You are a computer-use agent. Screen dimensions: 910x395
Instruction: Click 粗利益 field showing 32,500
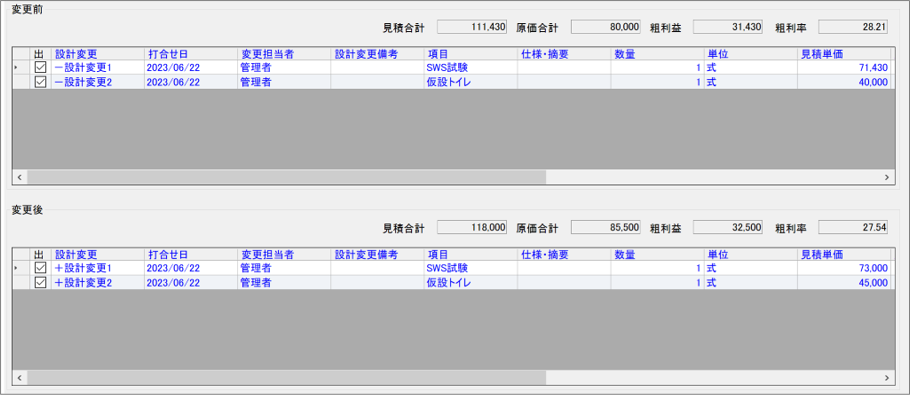728,227
